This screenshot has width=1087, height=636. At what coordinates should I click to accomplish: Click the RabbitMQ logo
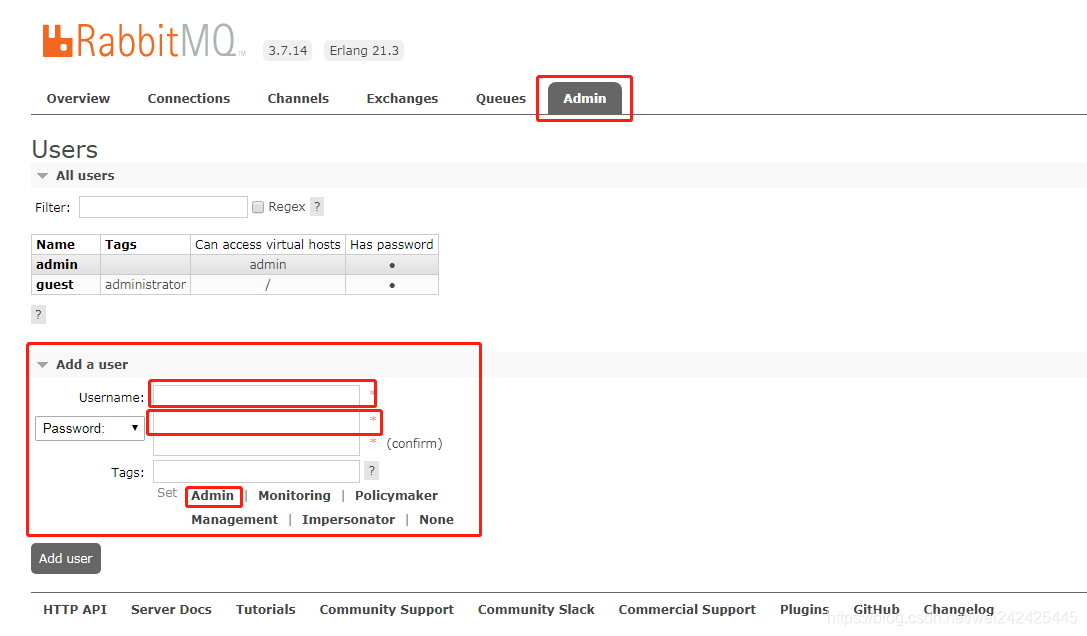pos(143,41)
